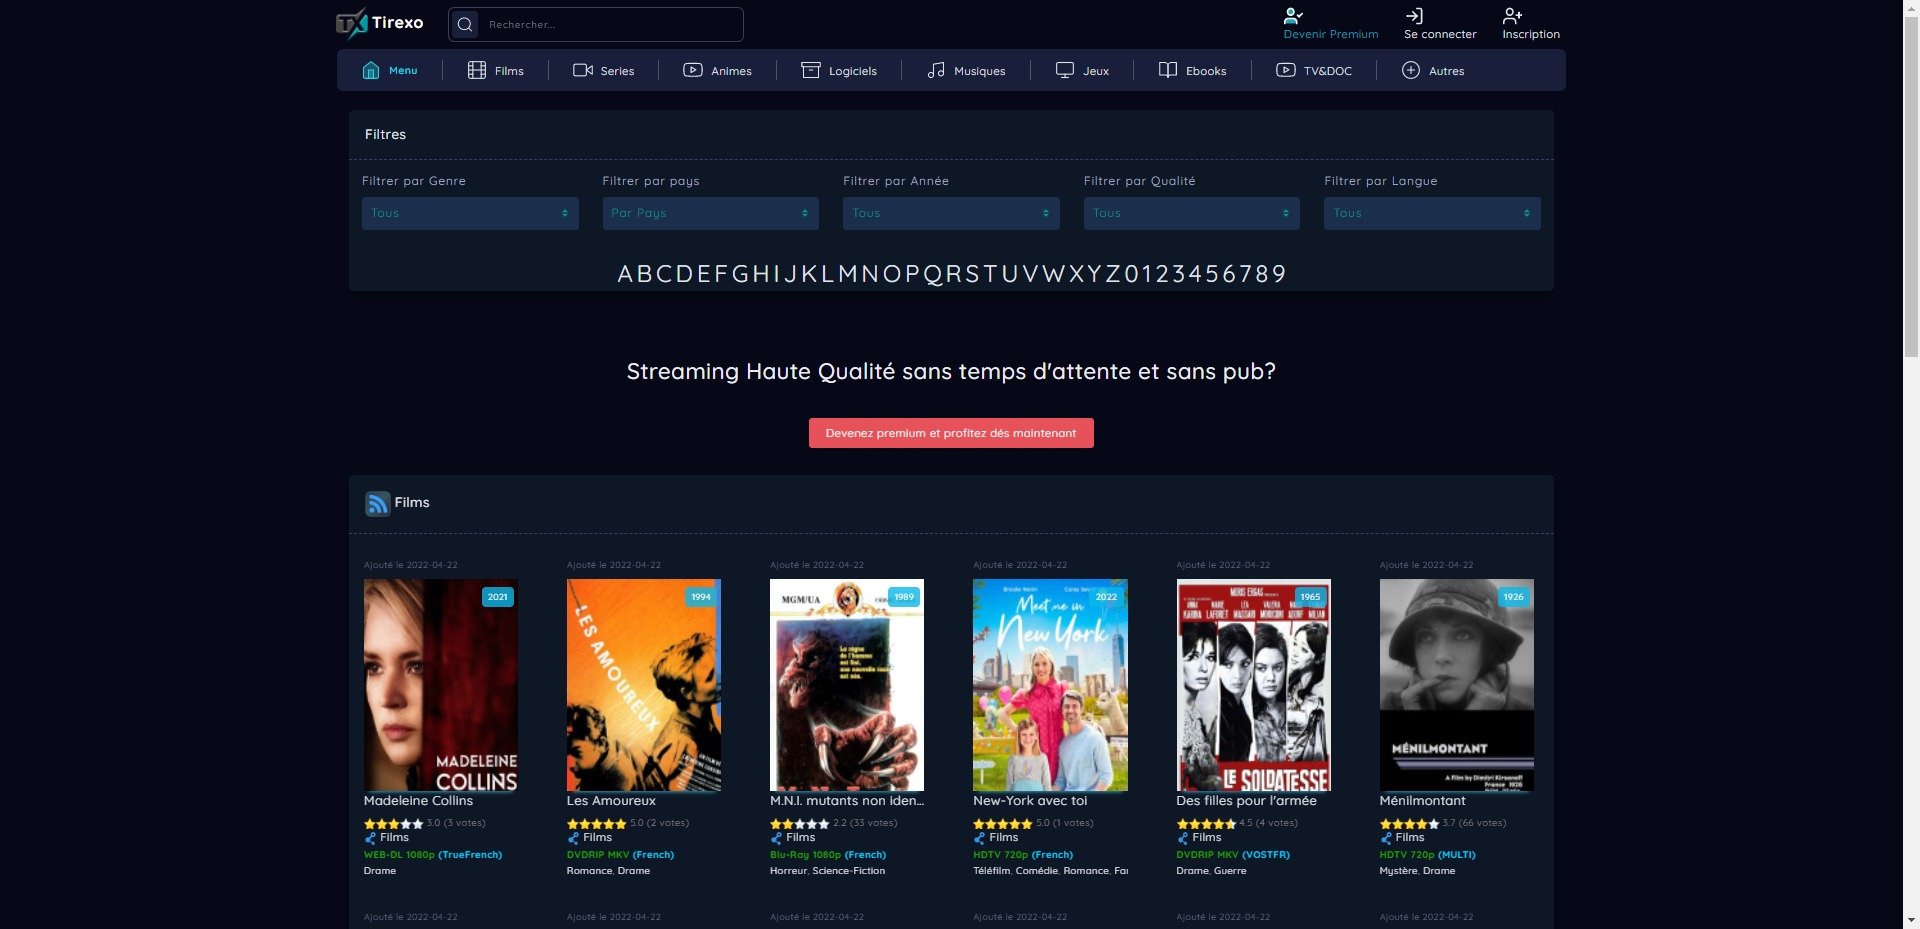
Task: Open Animes via its play icon
Action: pyautogui.click(x=692, y=70)
